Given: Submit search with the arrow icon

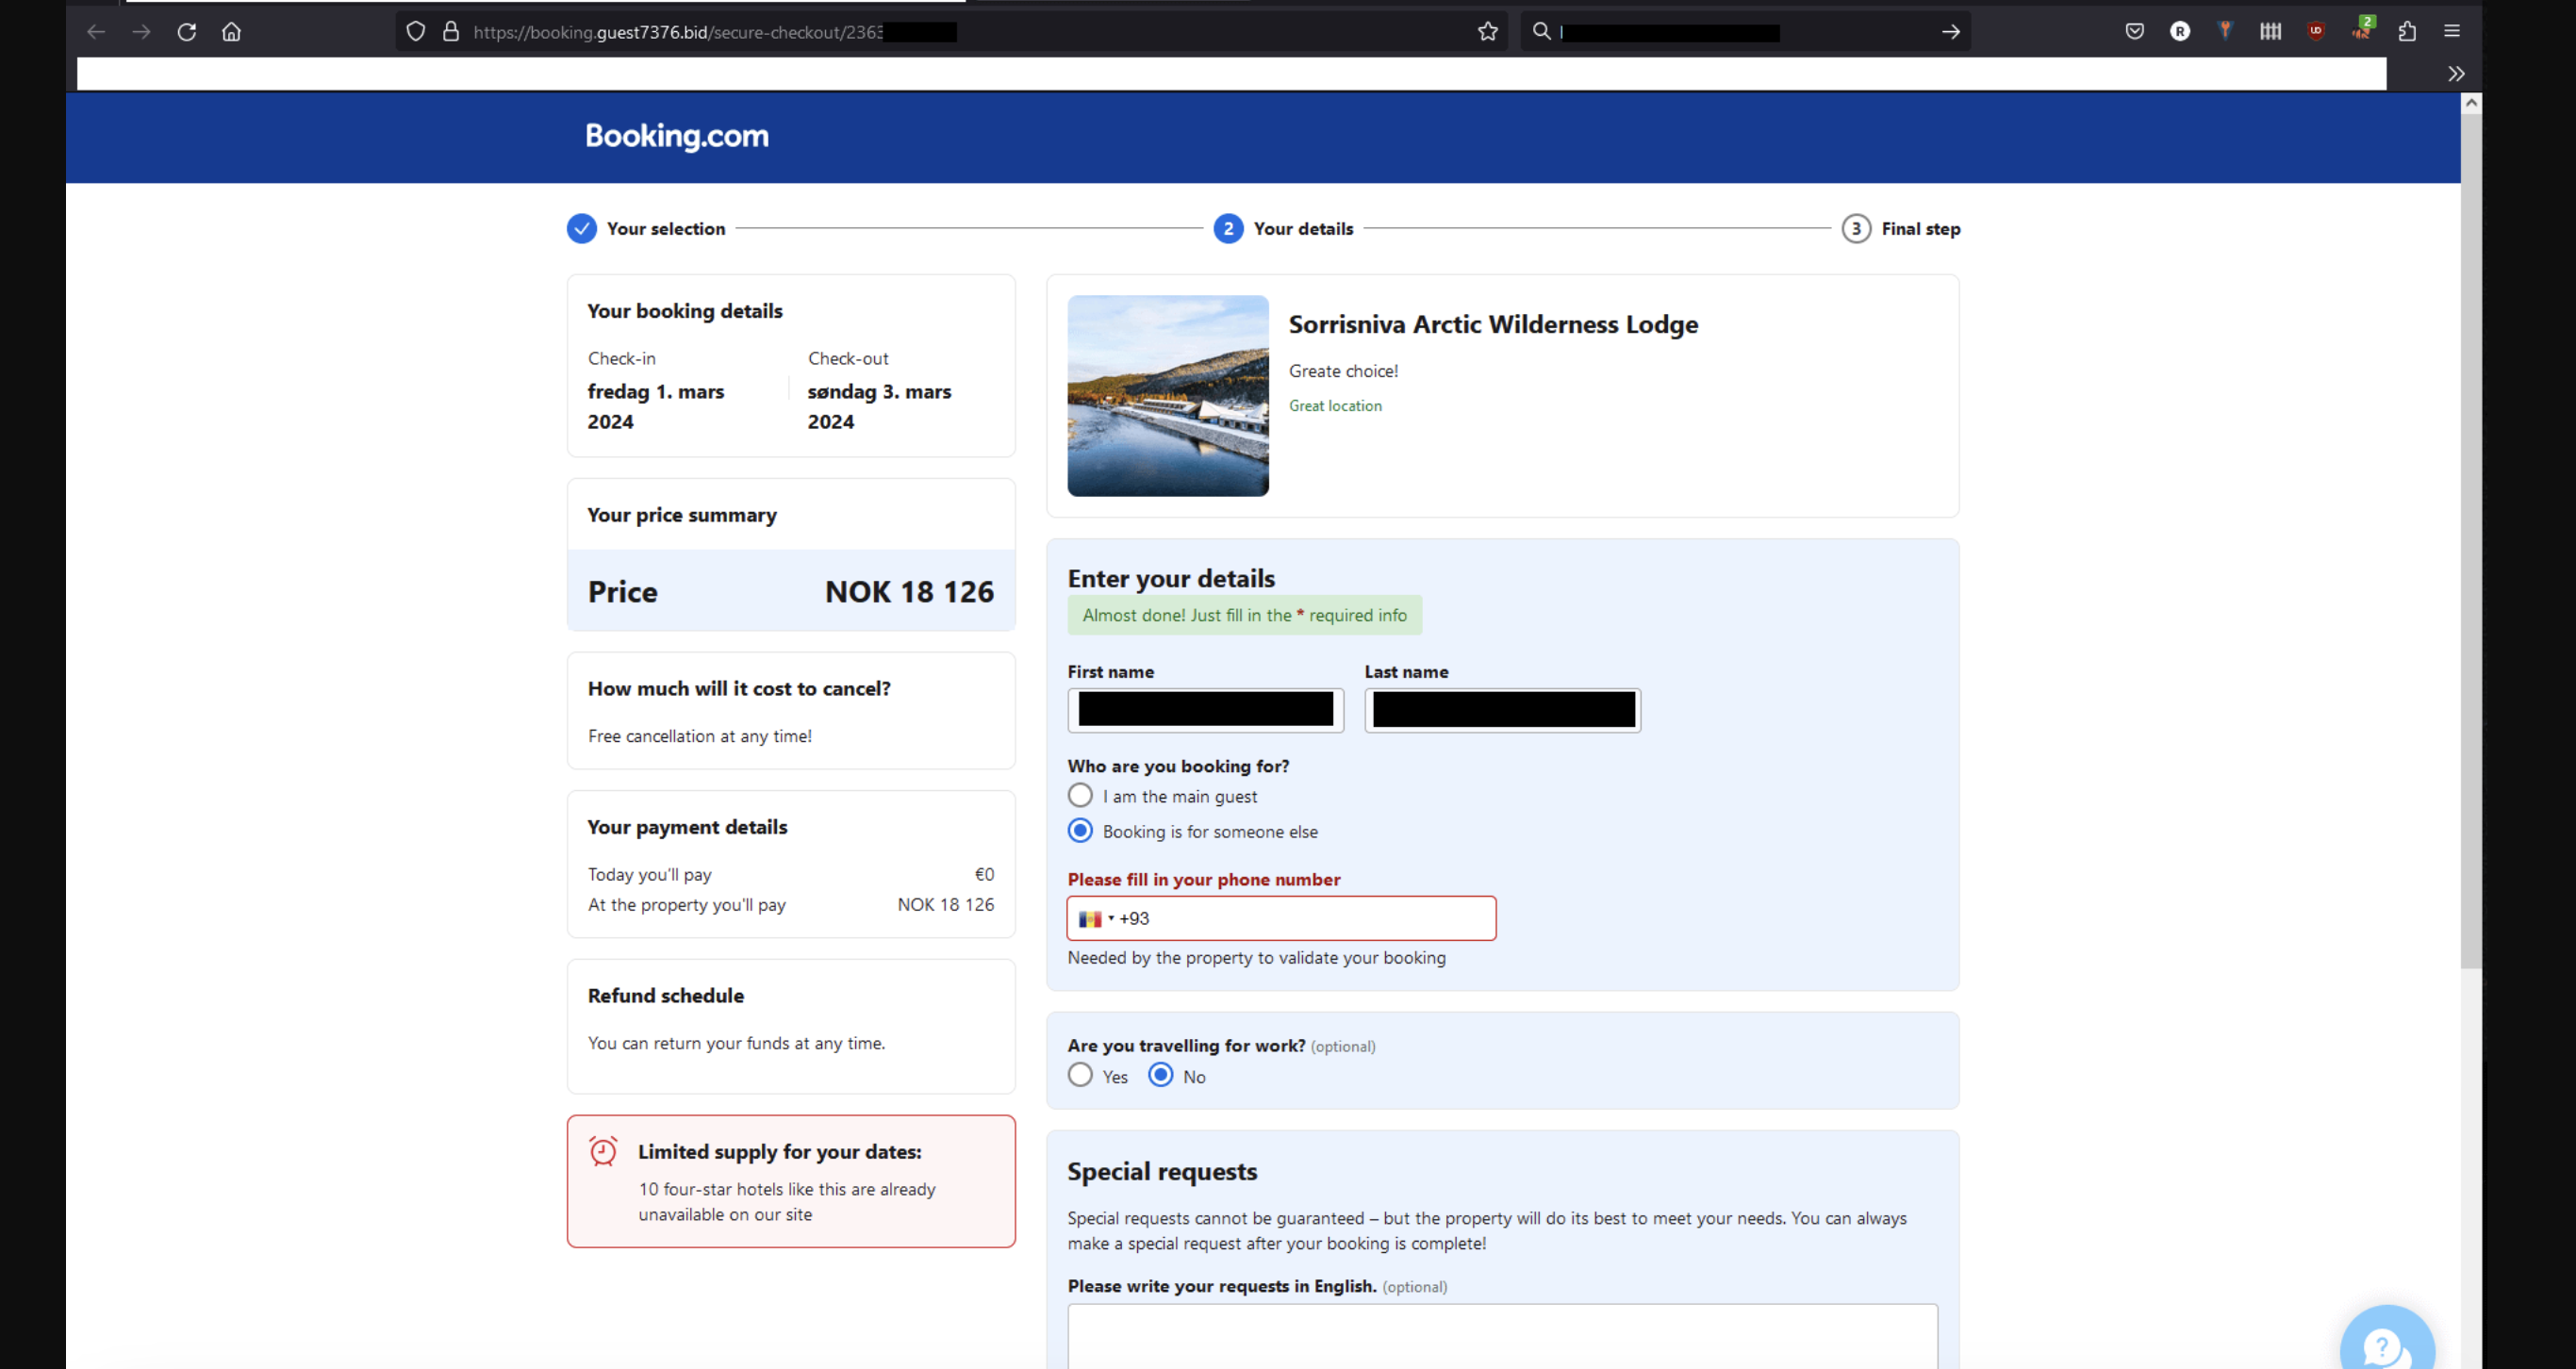Looking at the screenshot, I should pyautogui.click(x=1950, y=32).
